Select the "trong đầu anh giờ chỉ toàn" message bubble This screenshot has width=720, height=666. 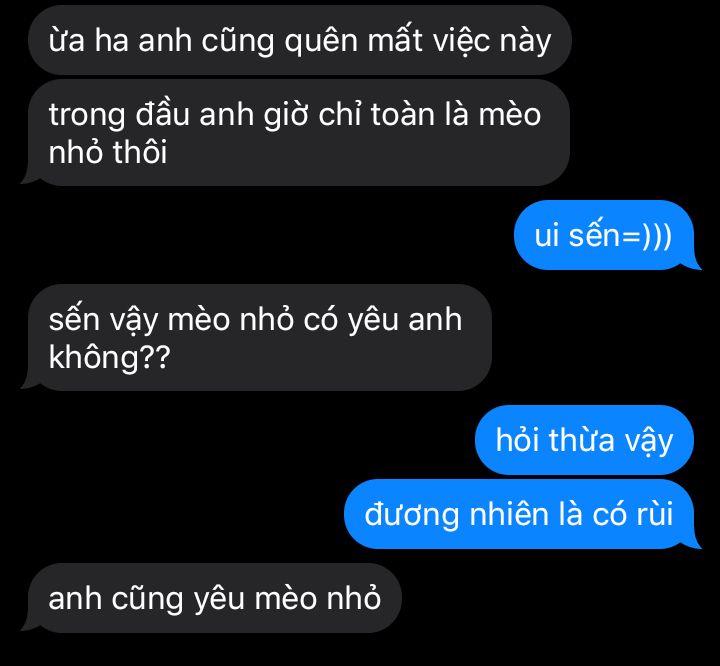tap(297, 132)
